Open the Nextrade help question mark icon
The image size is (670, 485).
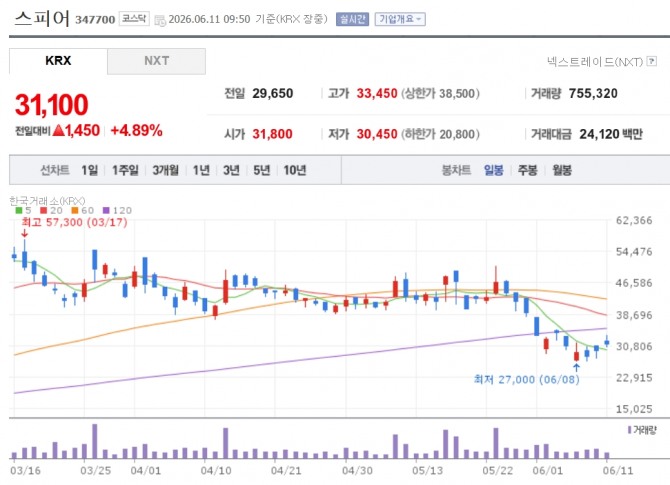(x=652, y=61)
